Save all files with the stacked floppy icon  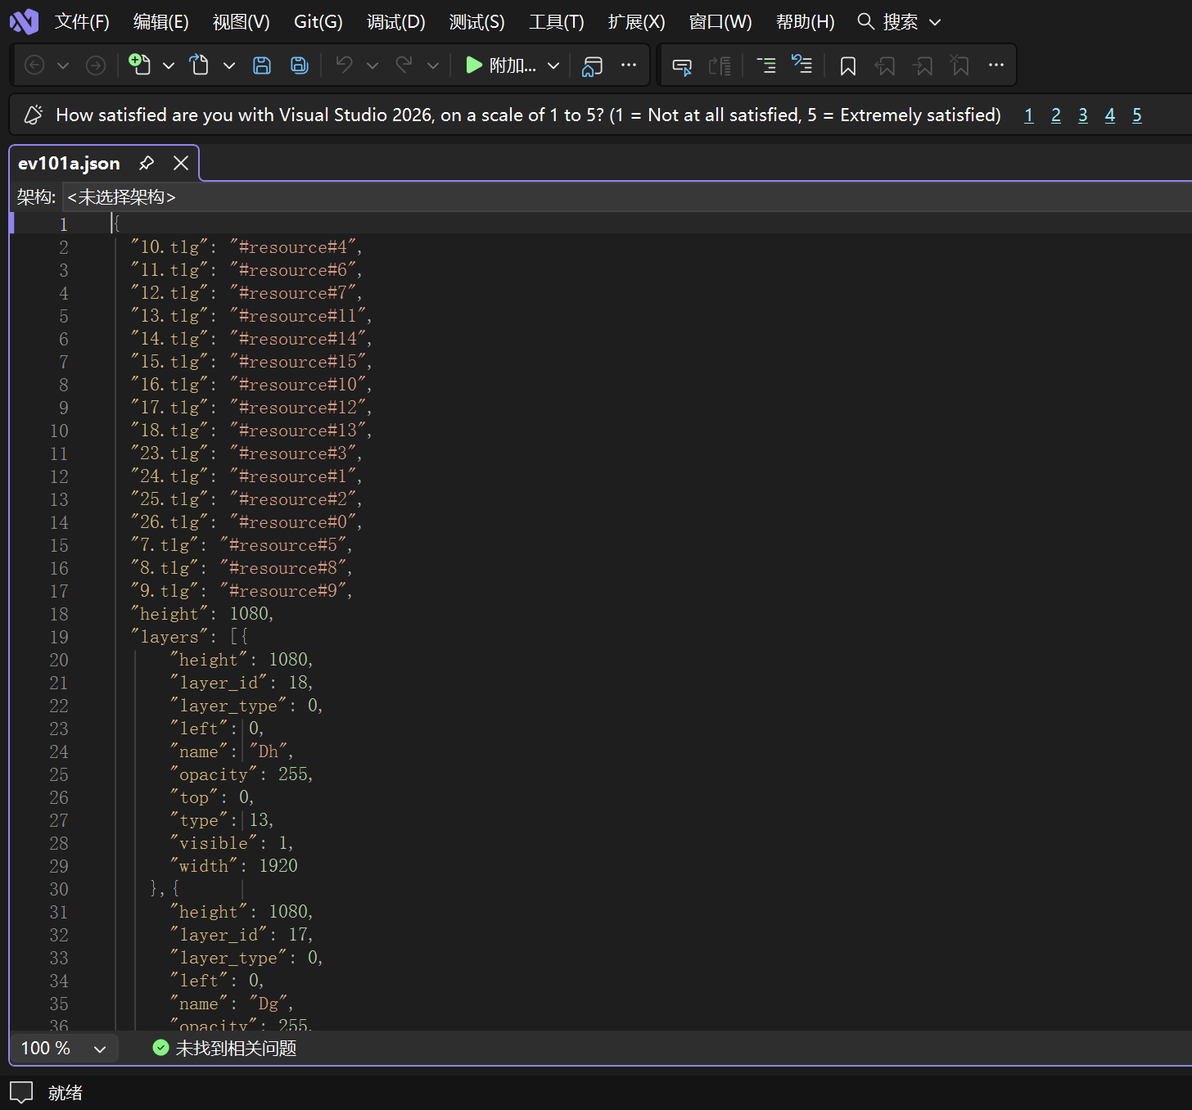click(x=300, y=65)
